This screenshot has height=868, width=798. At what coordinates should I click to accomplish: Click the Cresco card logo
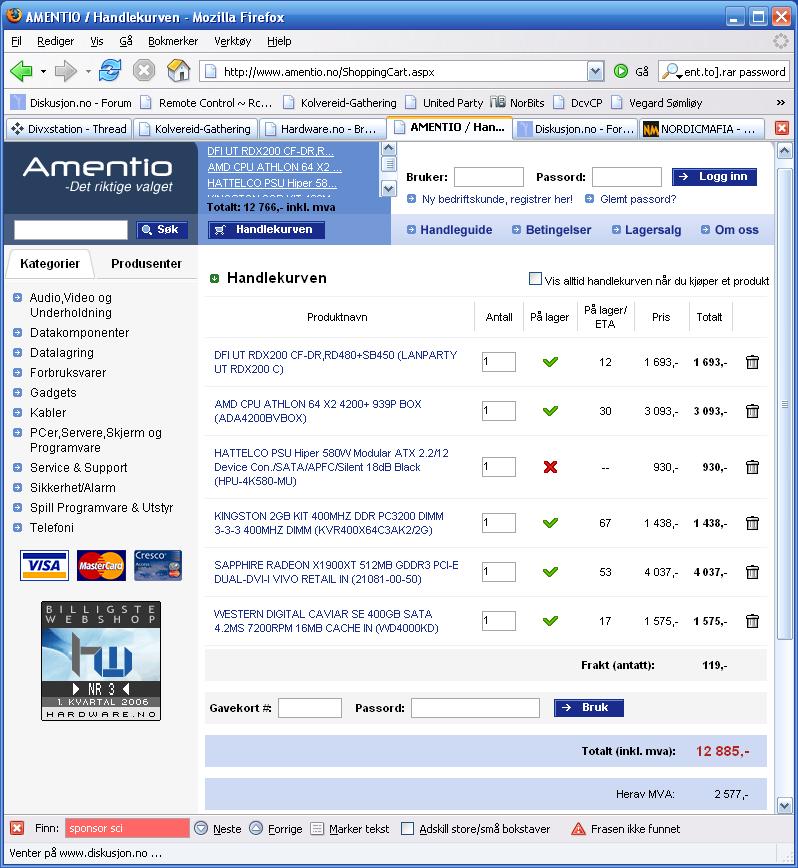click(158, 565)
